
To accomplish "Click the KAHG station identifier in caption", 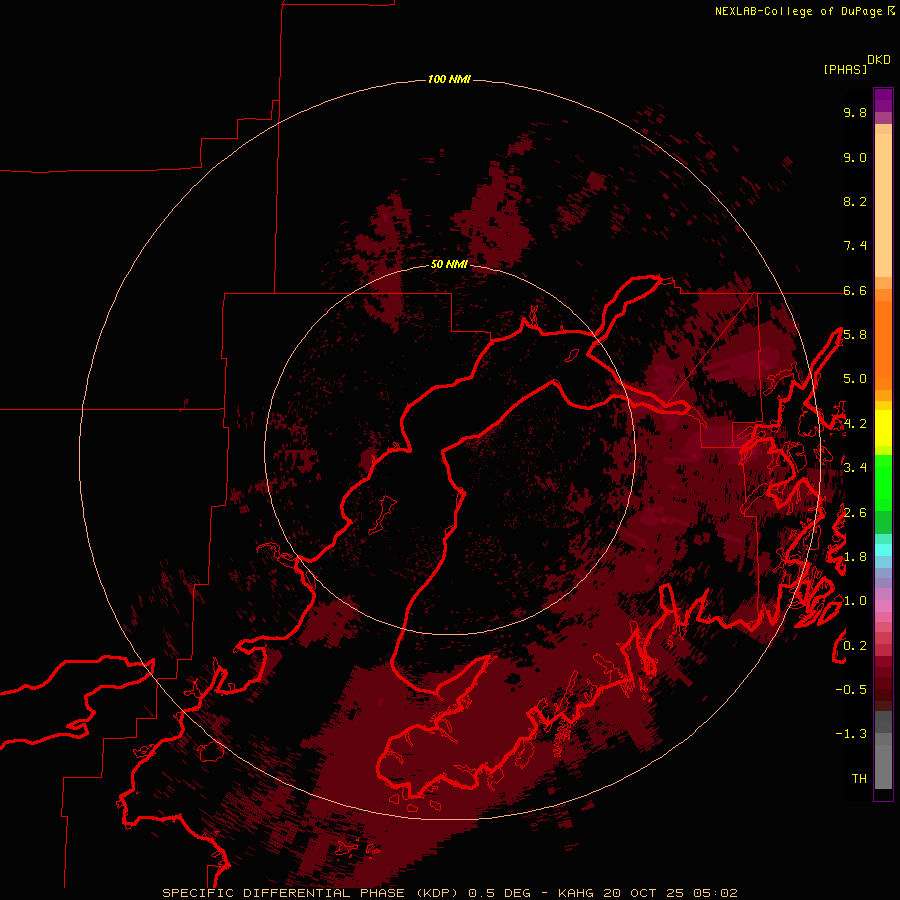I will pyautogui.click(x=576, y=893).
